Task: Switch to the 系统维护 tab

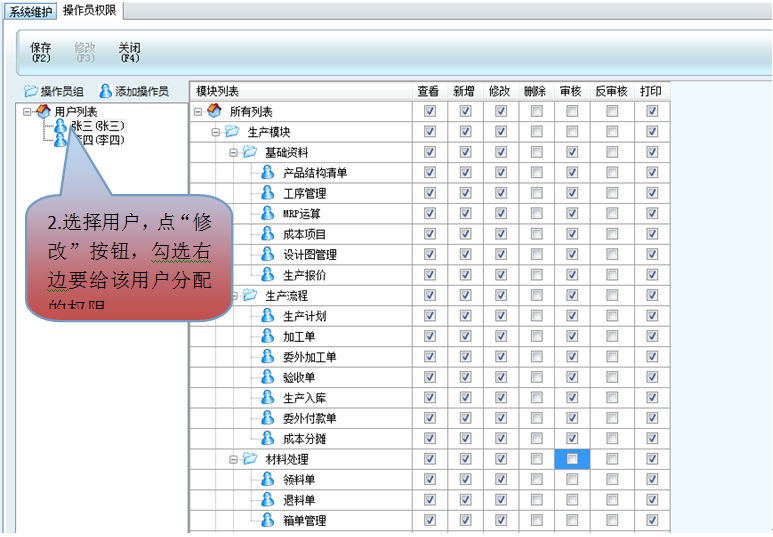Action: point(29,11)
